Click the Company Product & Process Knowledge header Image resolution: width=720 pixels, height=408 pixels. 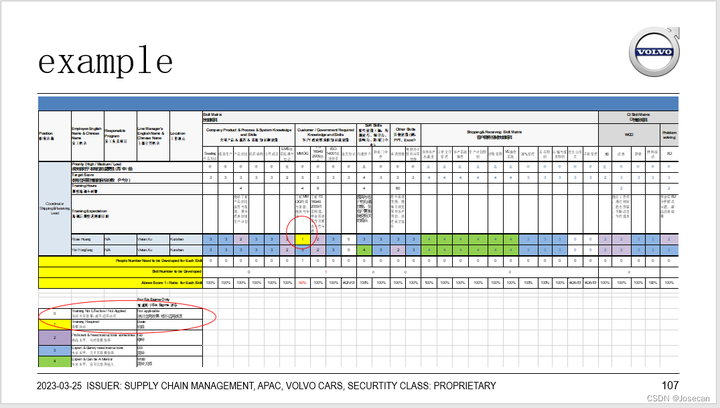[248, 135]
